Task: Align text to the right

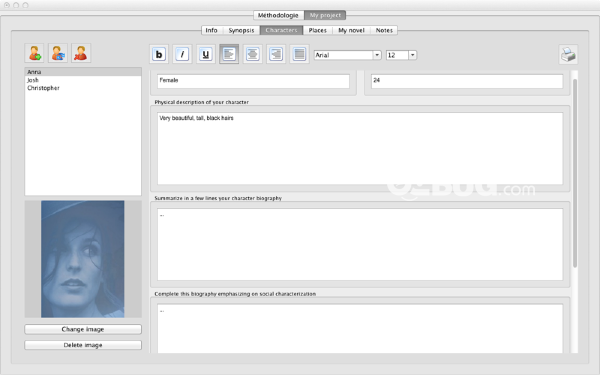Action: 276,54
